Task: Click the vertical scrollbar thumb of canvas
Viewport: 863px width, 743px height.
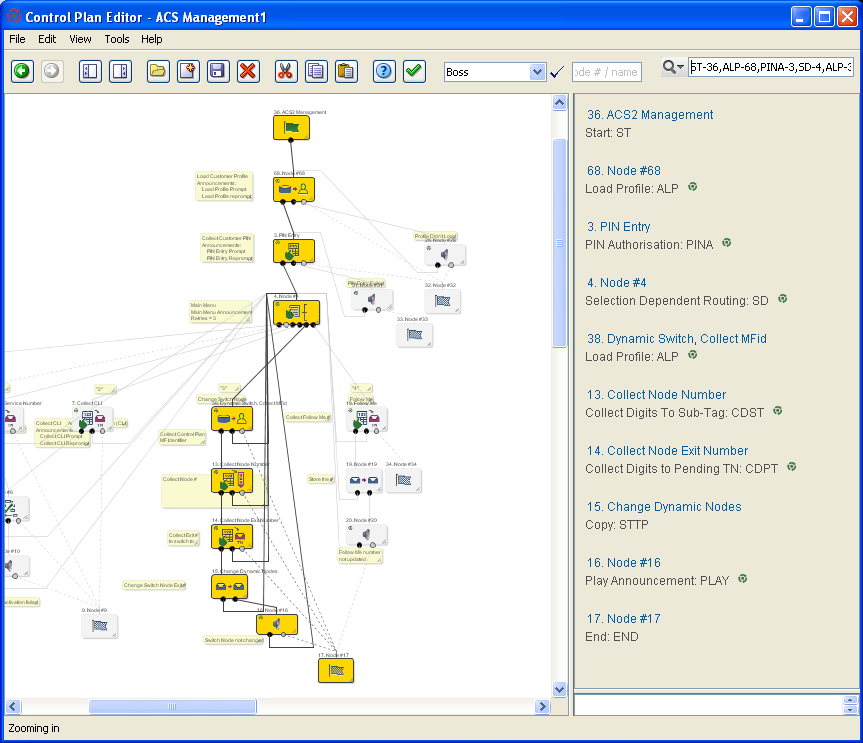Action: click(x=559, y=243)
